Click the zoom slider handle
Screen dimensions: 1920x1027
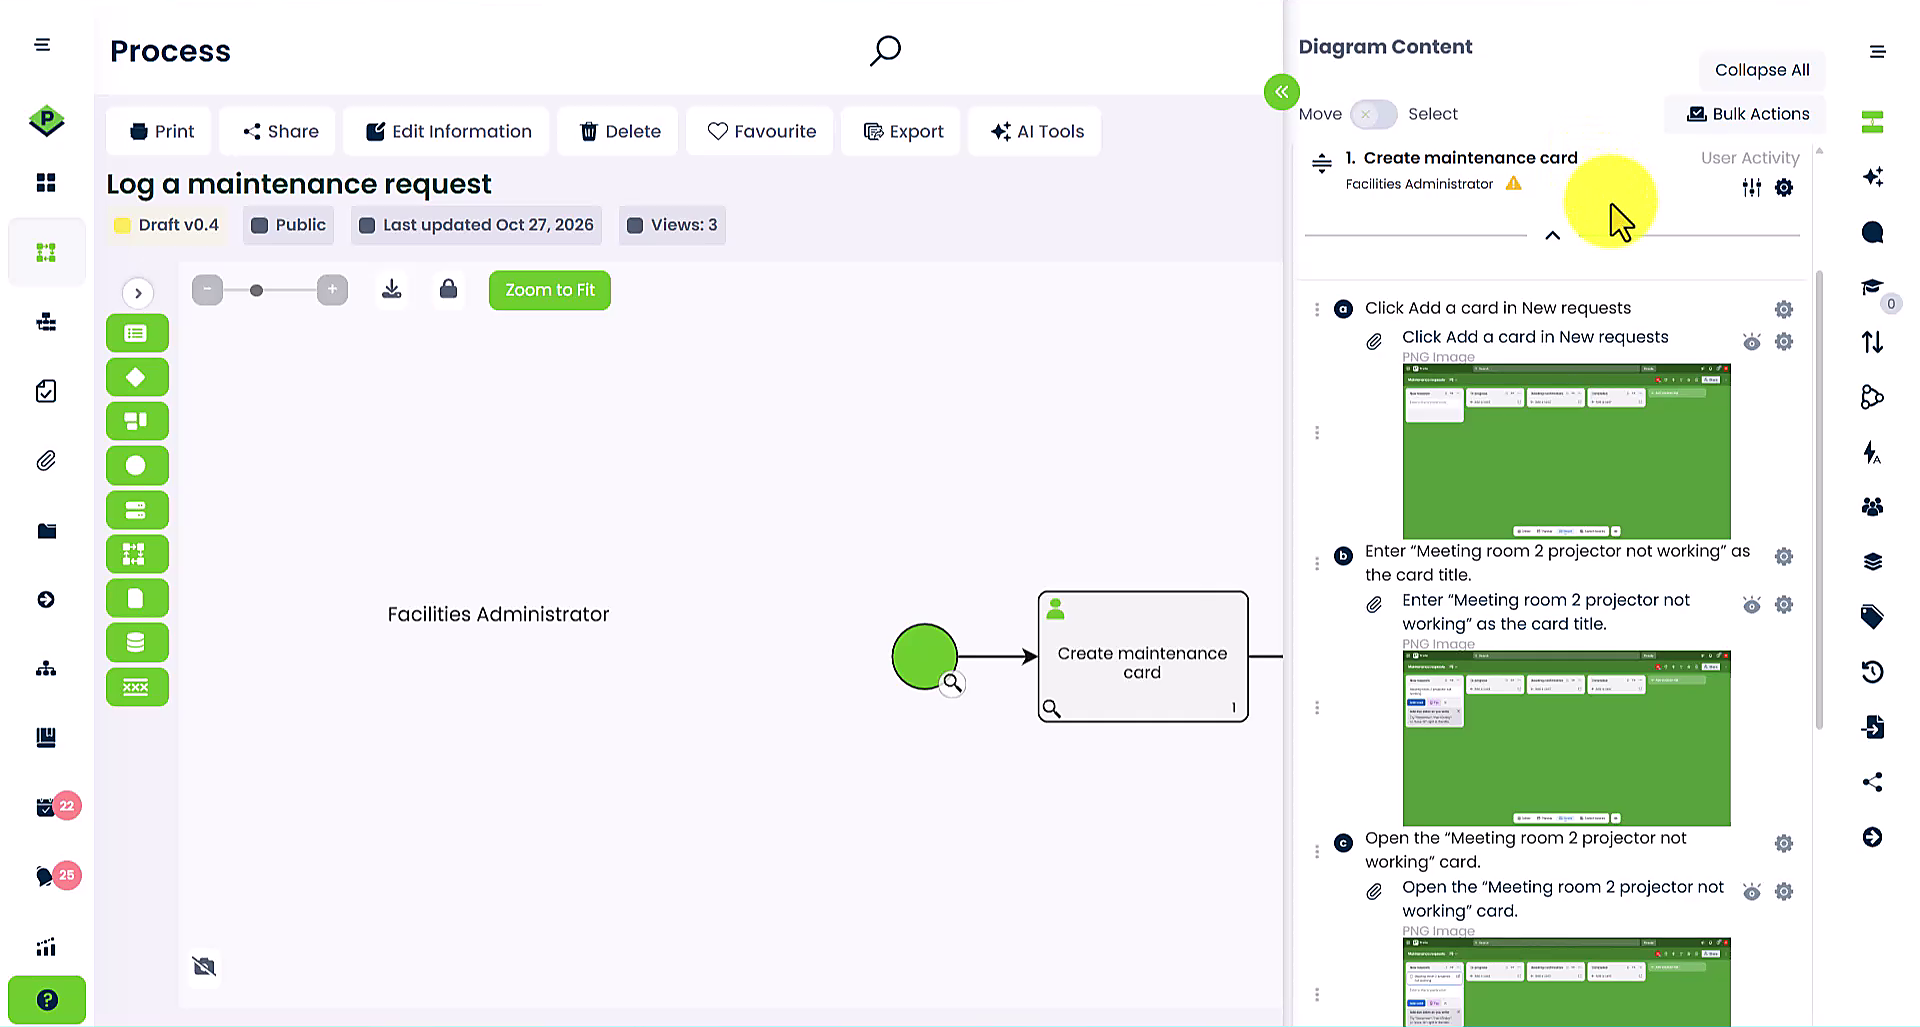coord(256,290)
